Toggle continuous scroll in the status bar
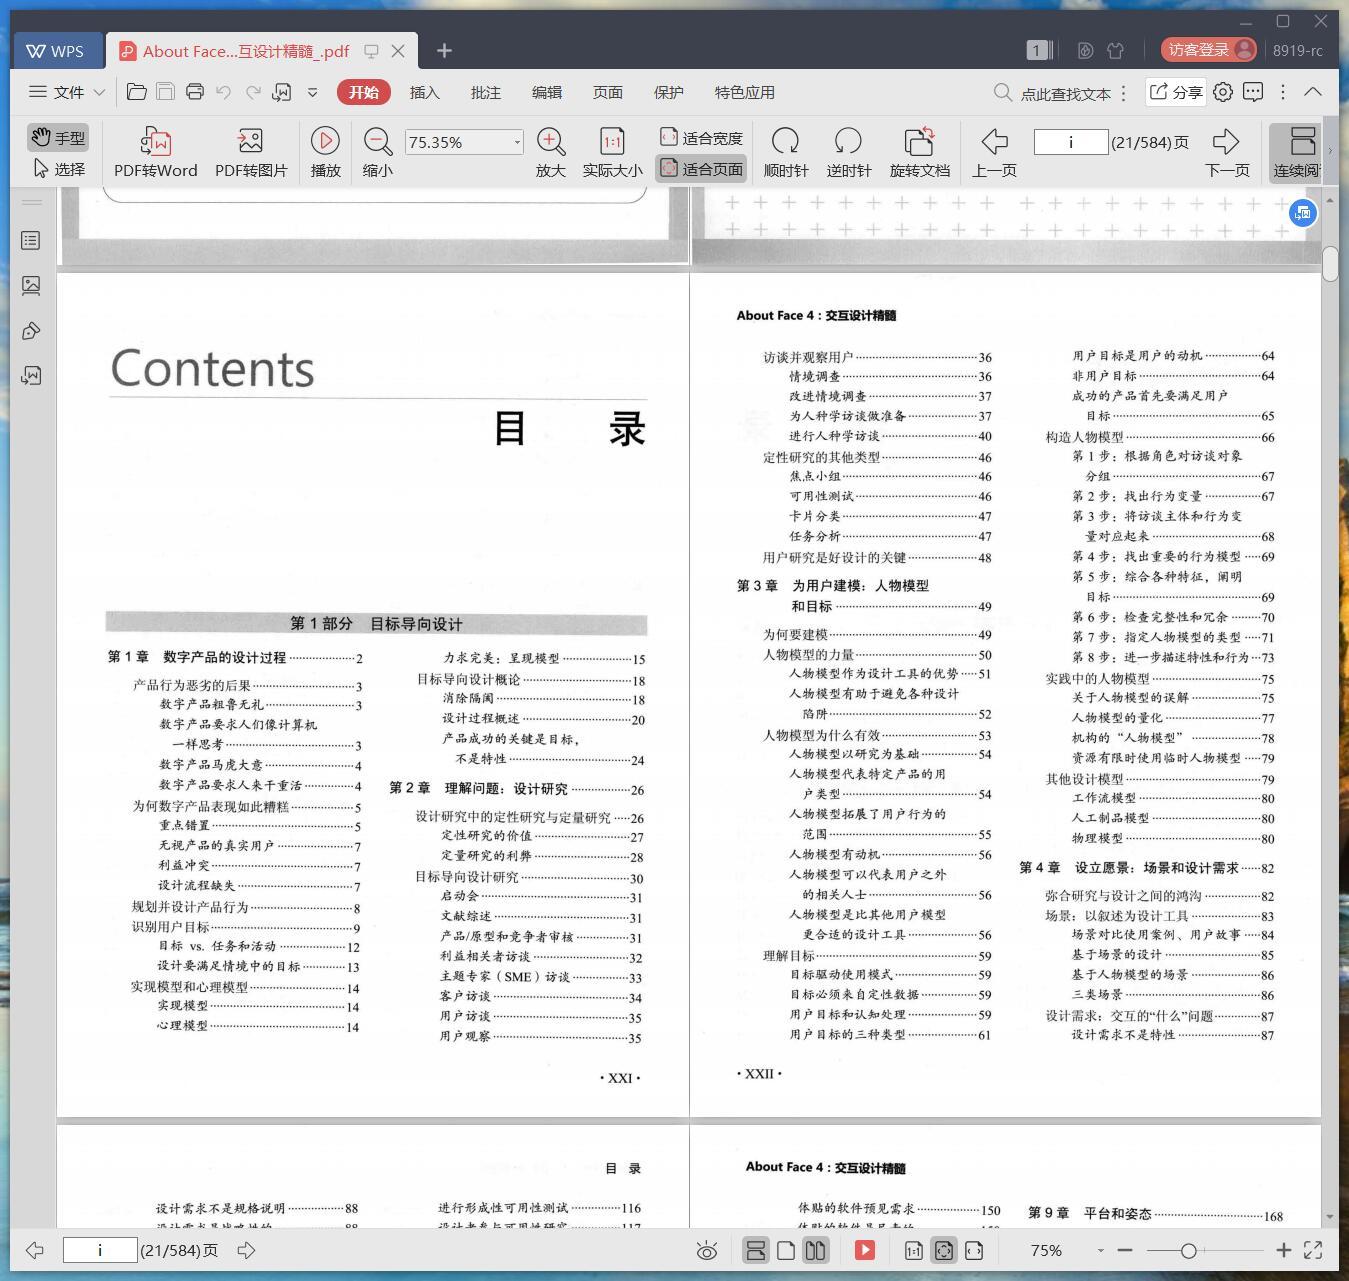The image size is (1349, 1281). point(756,1250)
